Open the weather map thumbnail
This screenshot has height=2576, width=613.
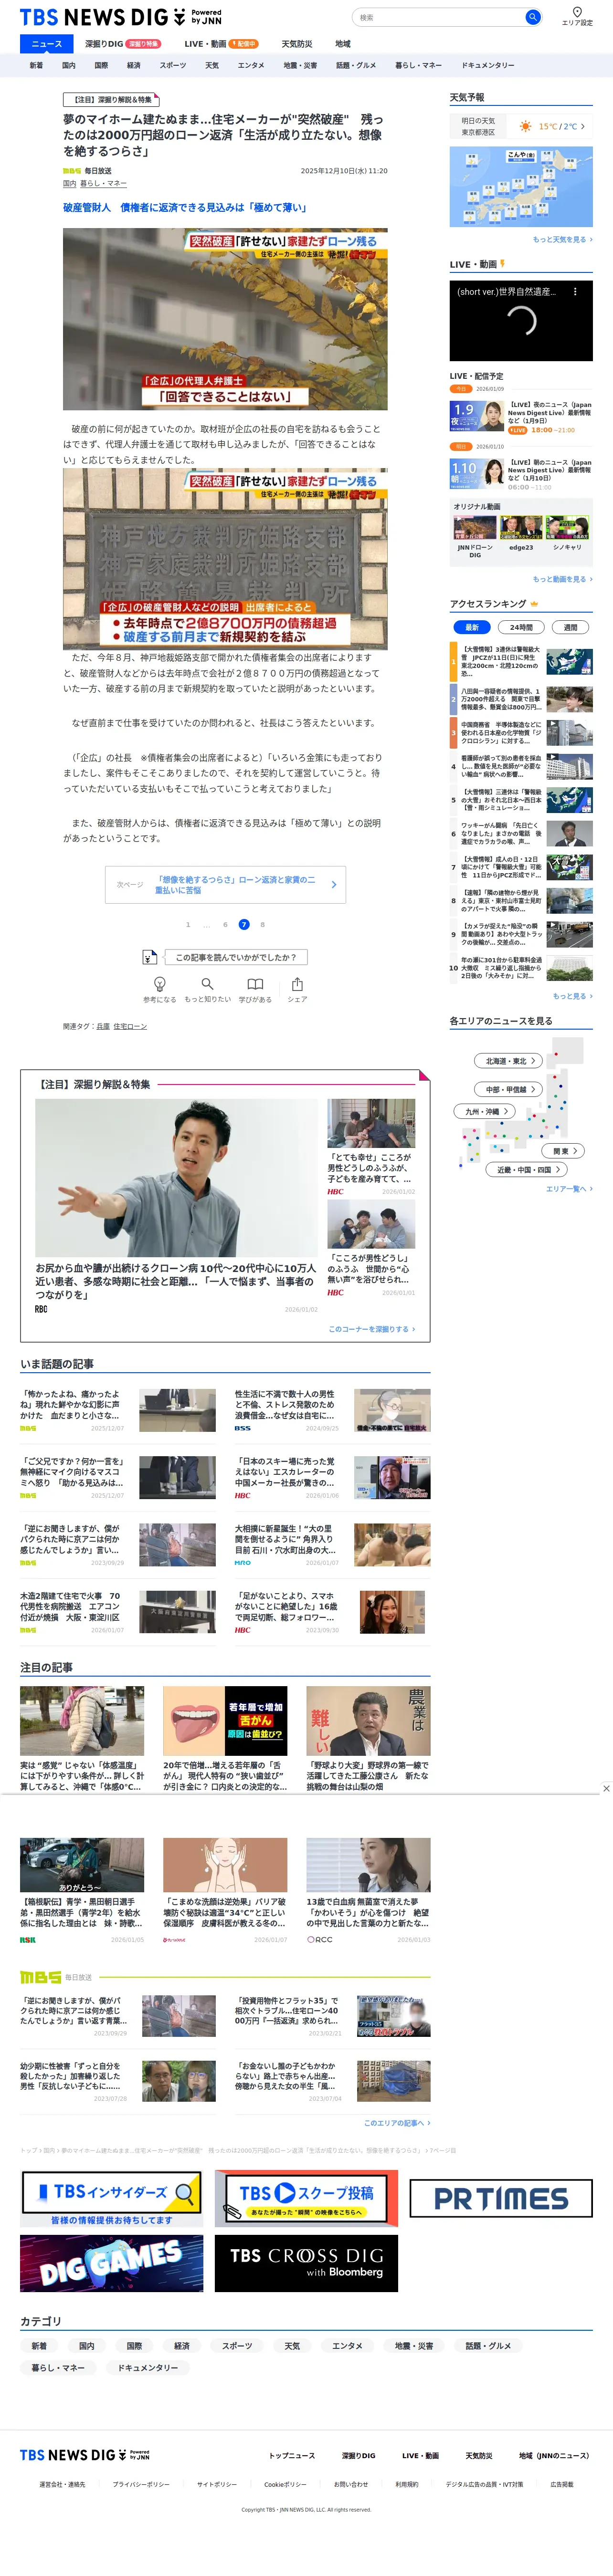tap(521, 187)
